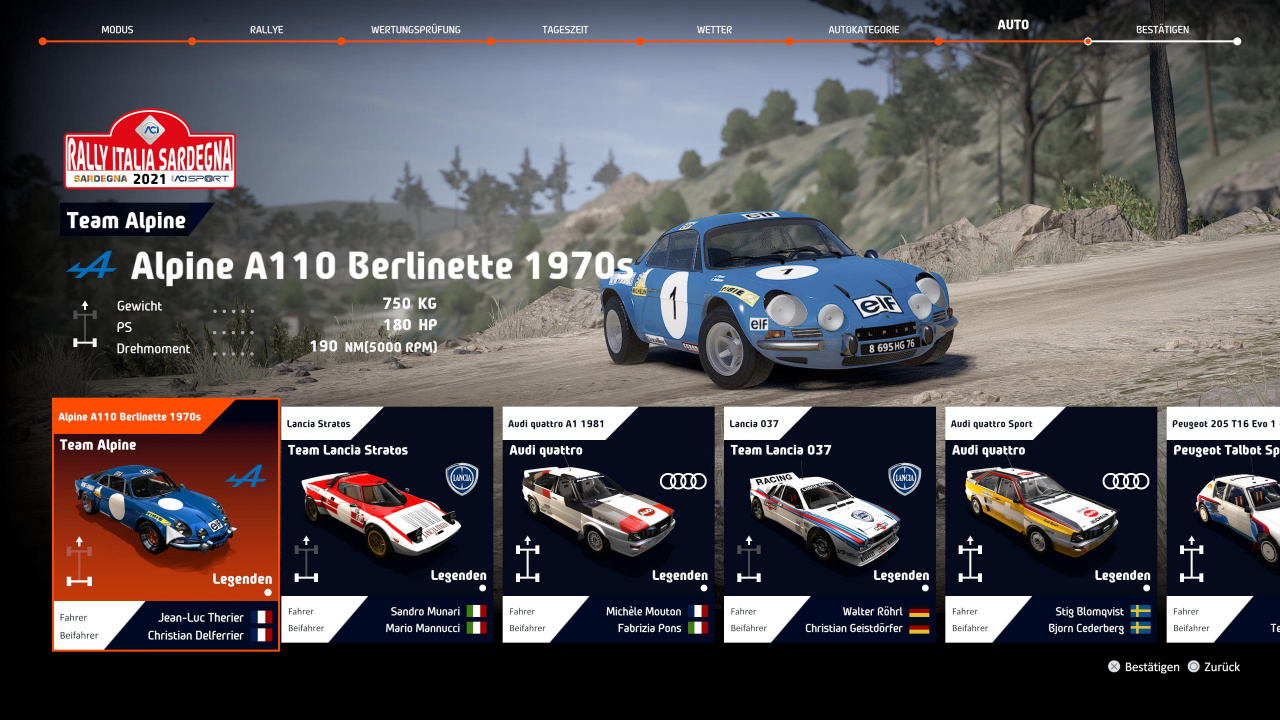Click German flag beside Walter Röhrl
The width and height of the screenshot is (1280, 720).
pos(919,611)
